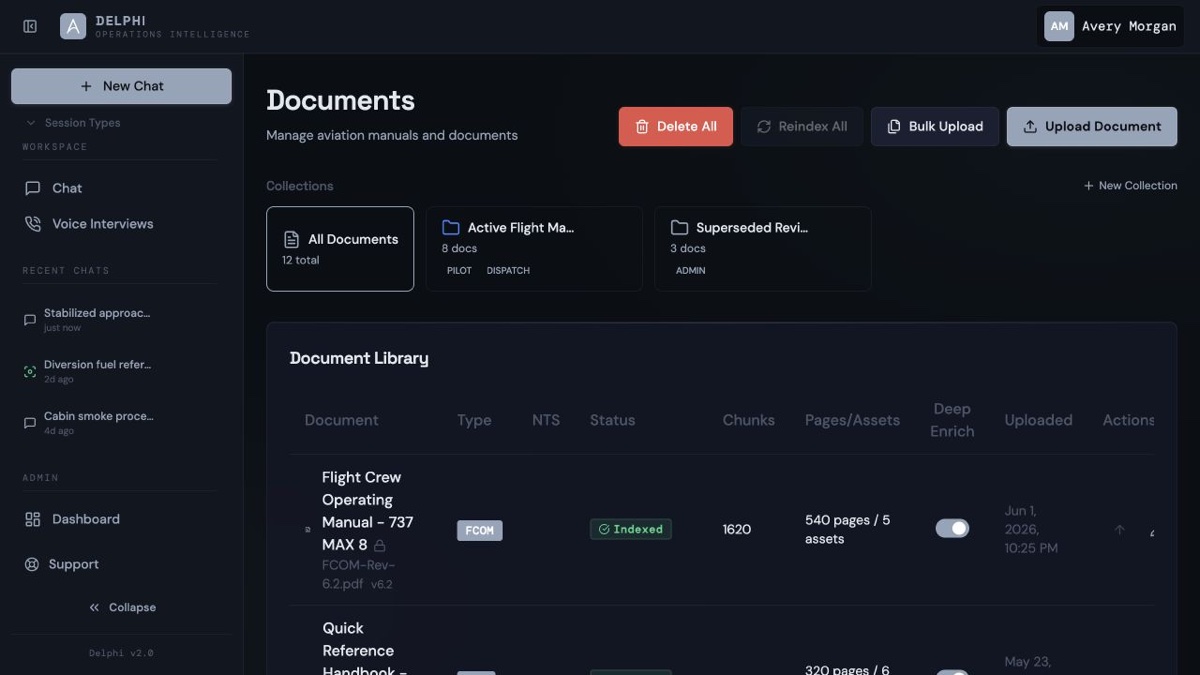Open Flight Crew Operating Manual document

click(367, 511)
